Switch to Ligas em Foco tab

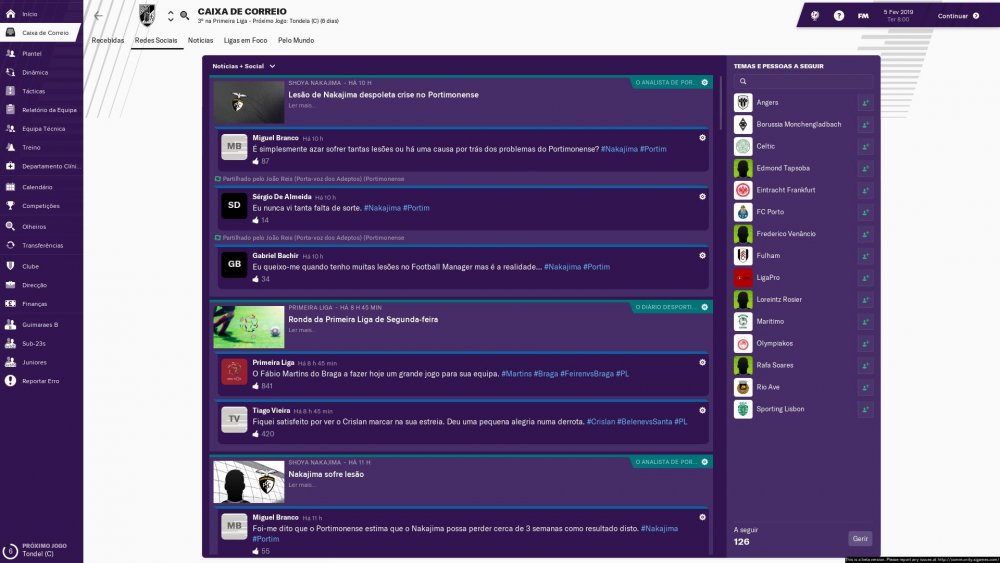[246, 40]
